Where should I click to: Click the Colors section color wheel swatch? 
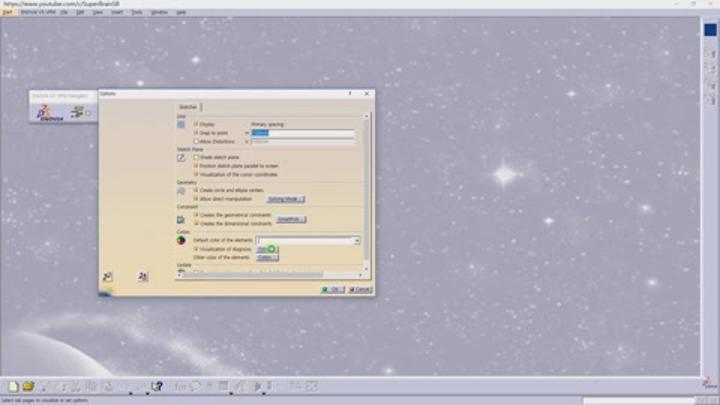pos(181,241)
